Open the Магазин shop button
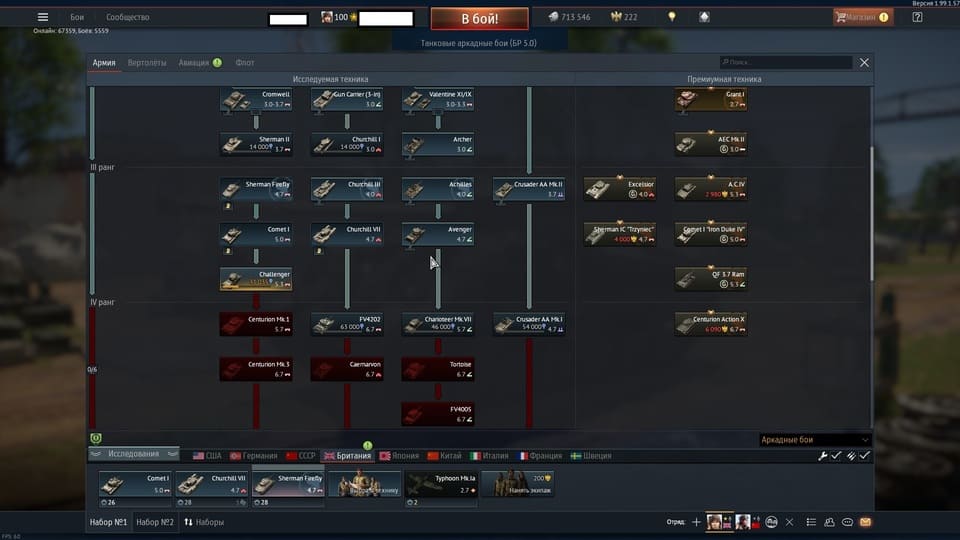This screenshot has height=540, width=960. (x=862, y=17)
